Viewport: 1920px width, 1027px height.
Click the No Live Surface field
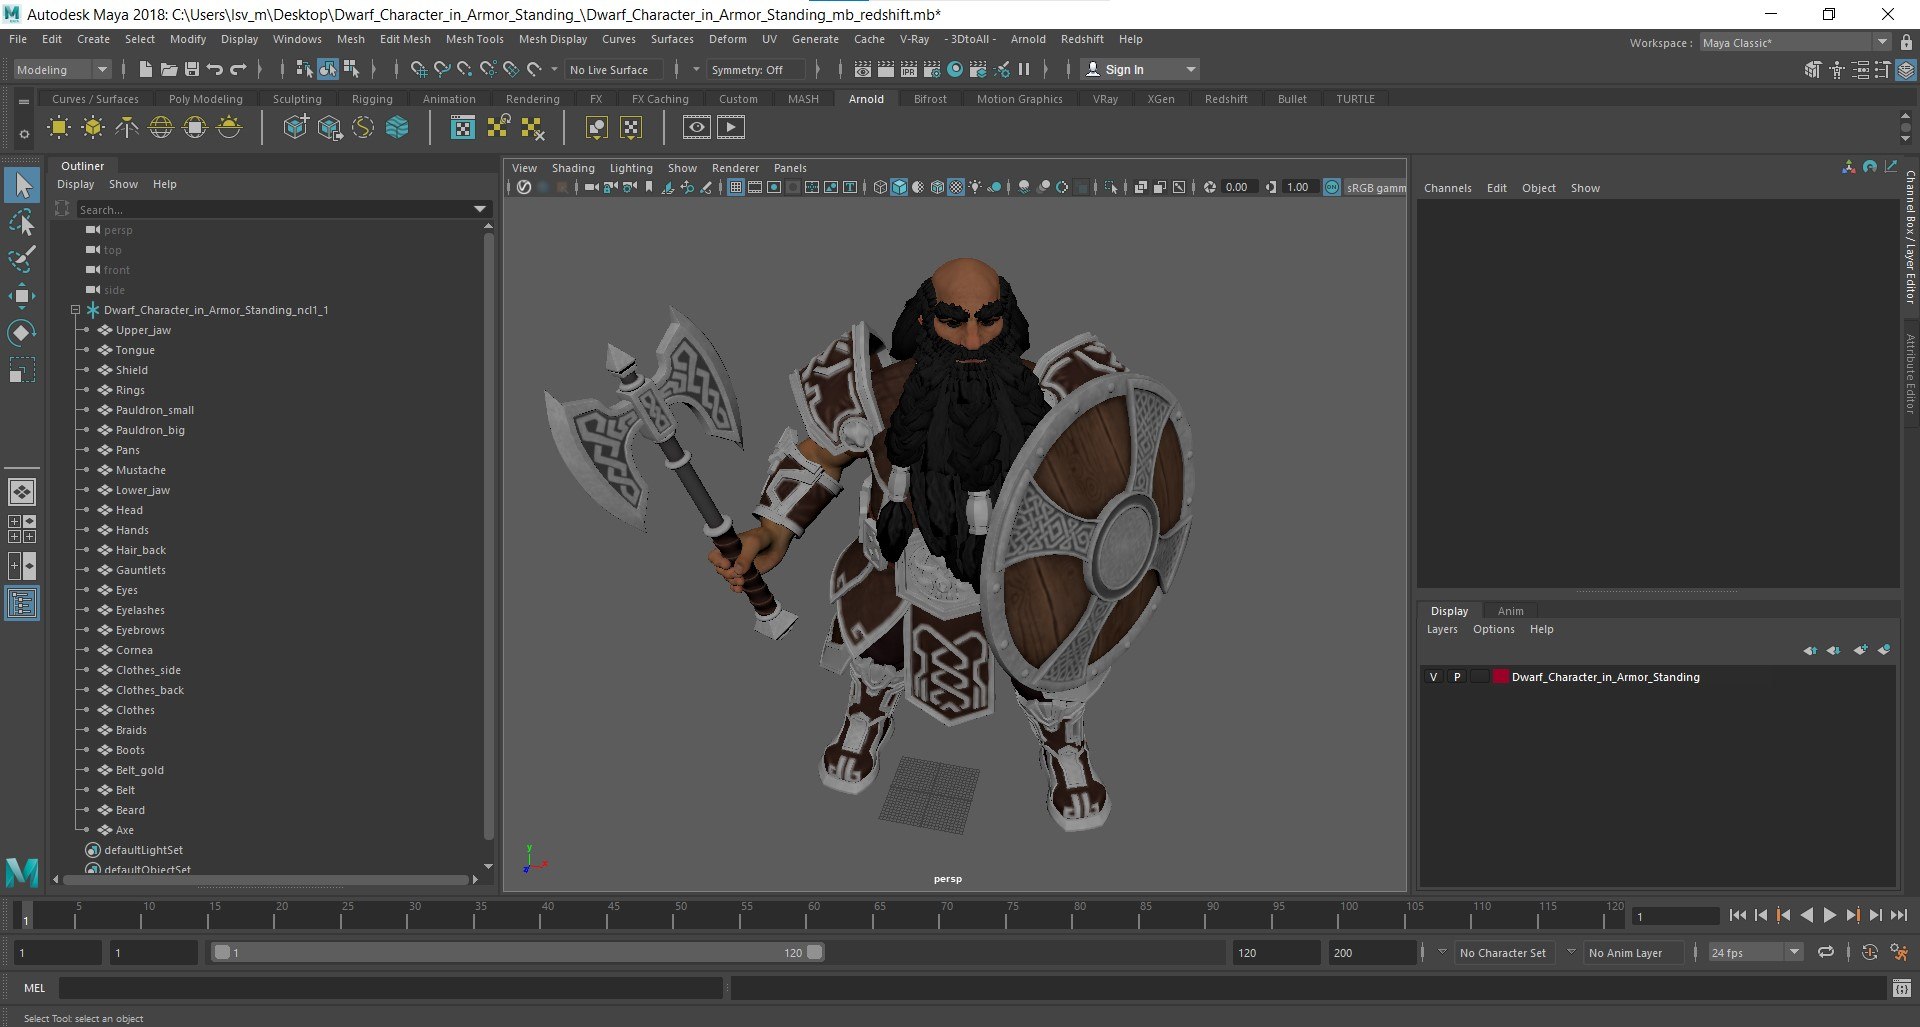point(614,69)
